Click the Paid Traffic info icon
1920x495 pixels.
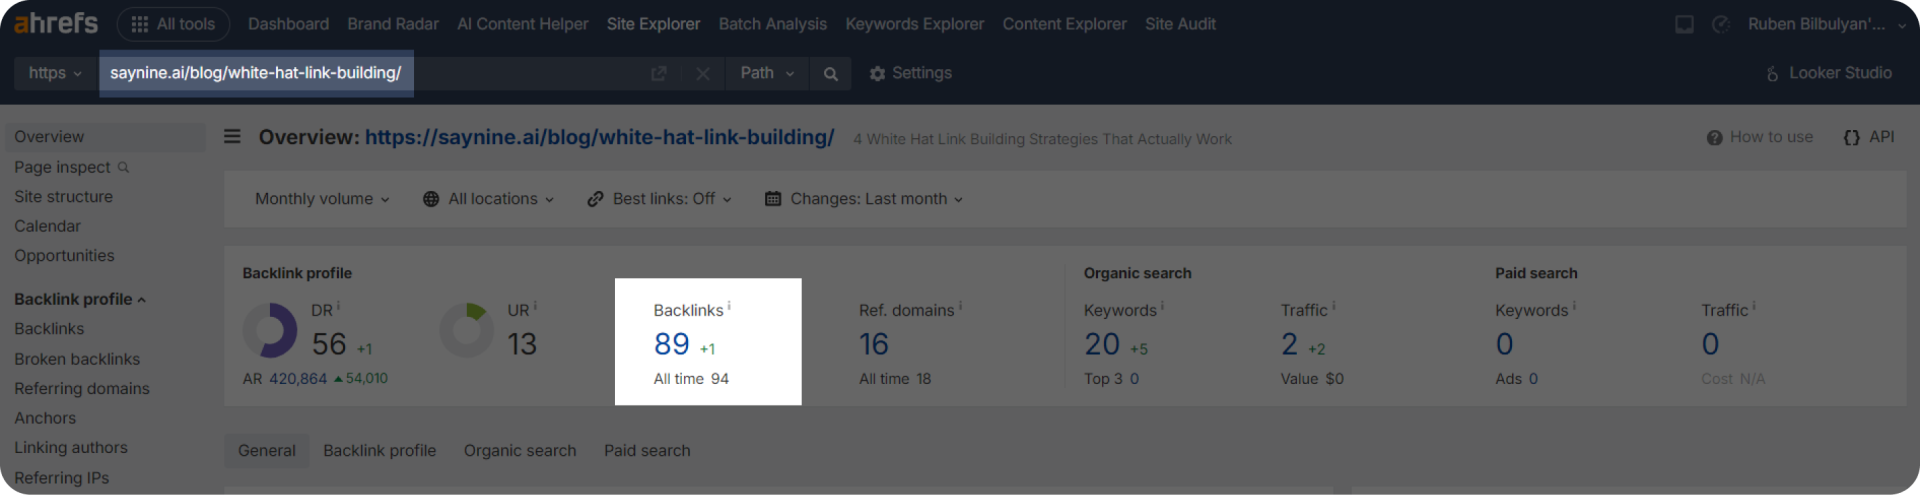pos(1754,306)
